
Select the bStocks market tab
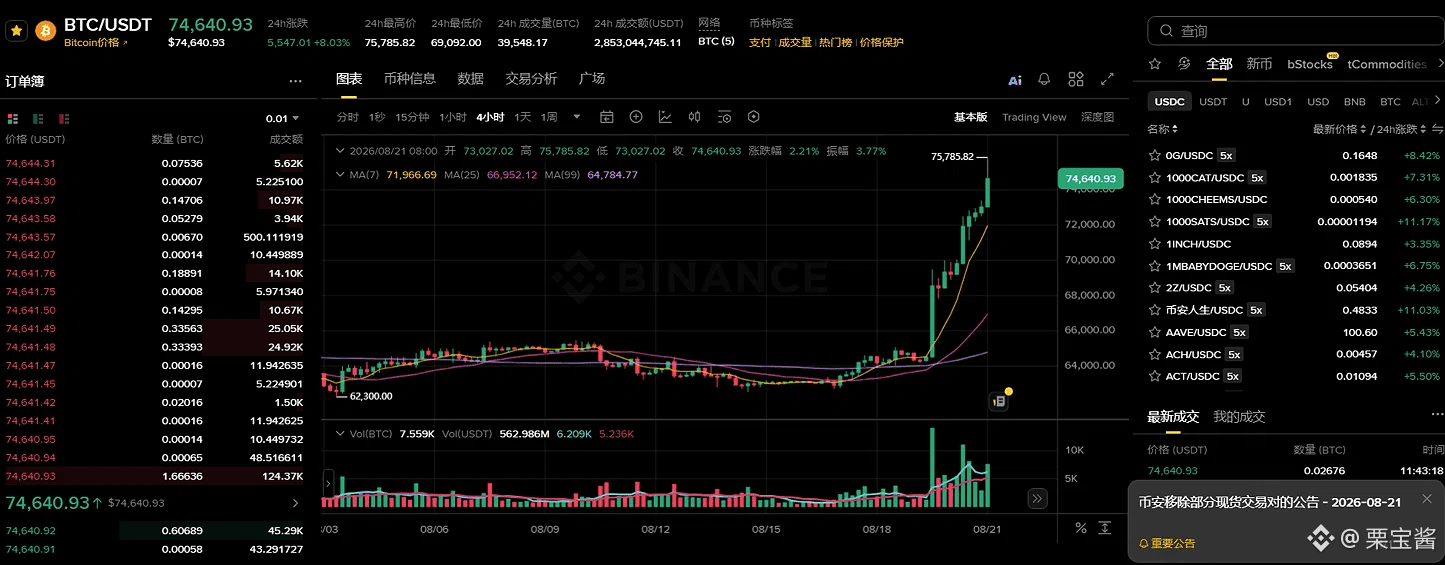[x=1310, y=64]
